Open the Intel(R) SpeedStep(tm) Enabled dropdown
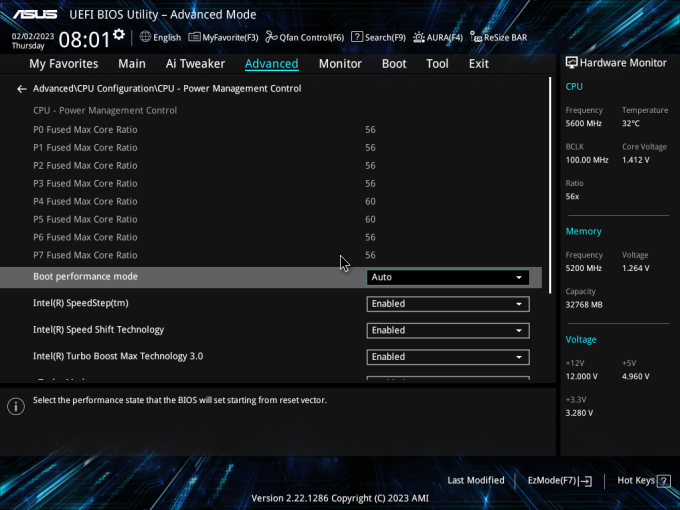This screenshot has height=510, width=680. coord(448,304)
